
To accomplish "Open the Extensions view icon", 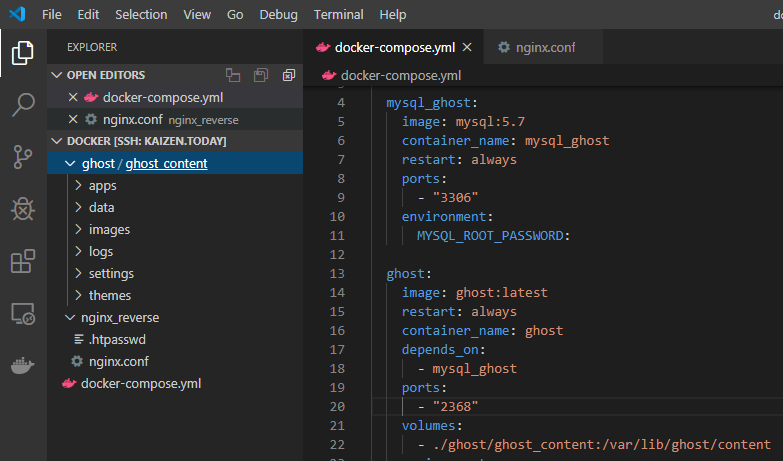I will 23,262.
